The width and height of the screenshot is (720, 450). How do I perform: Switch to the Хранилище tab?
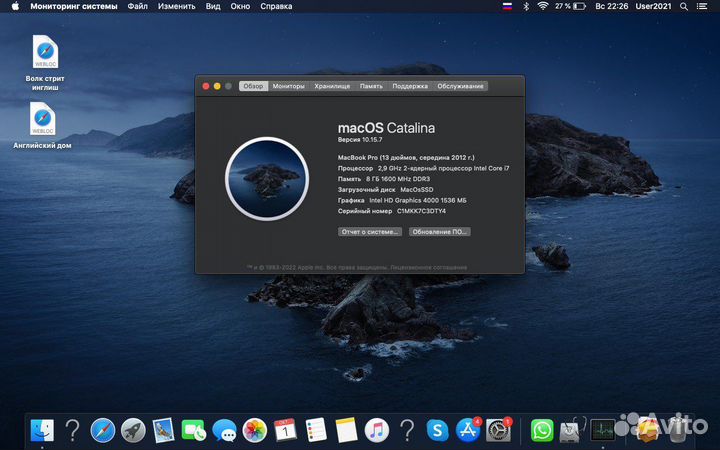[x=332, y=86]
